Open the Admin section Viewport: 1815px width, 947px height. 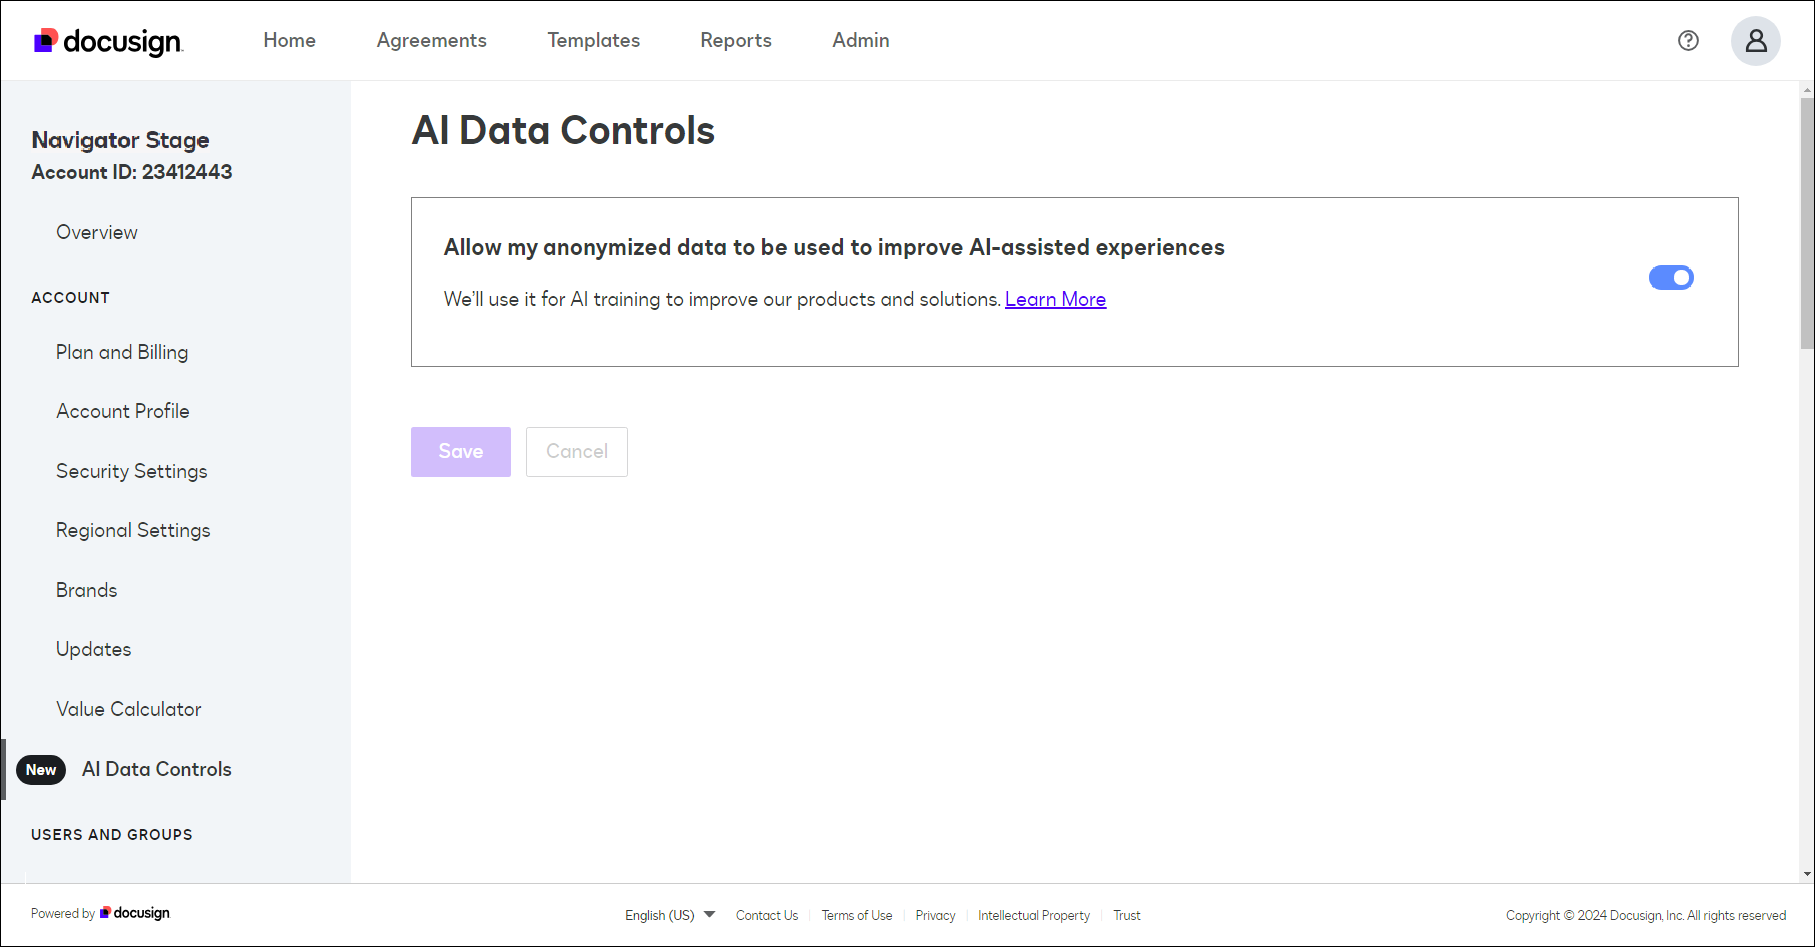[x=860, y=40]
